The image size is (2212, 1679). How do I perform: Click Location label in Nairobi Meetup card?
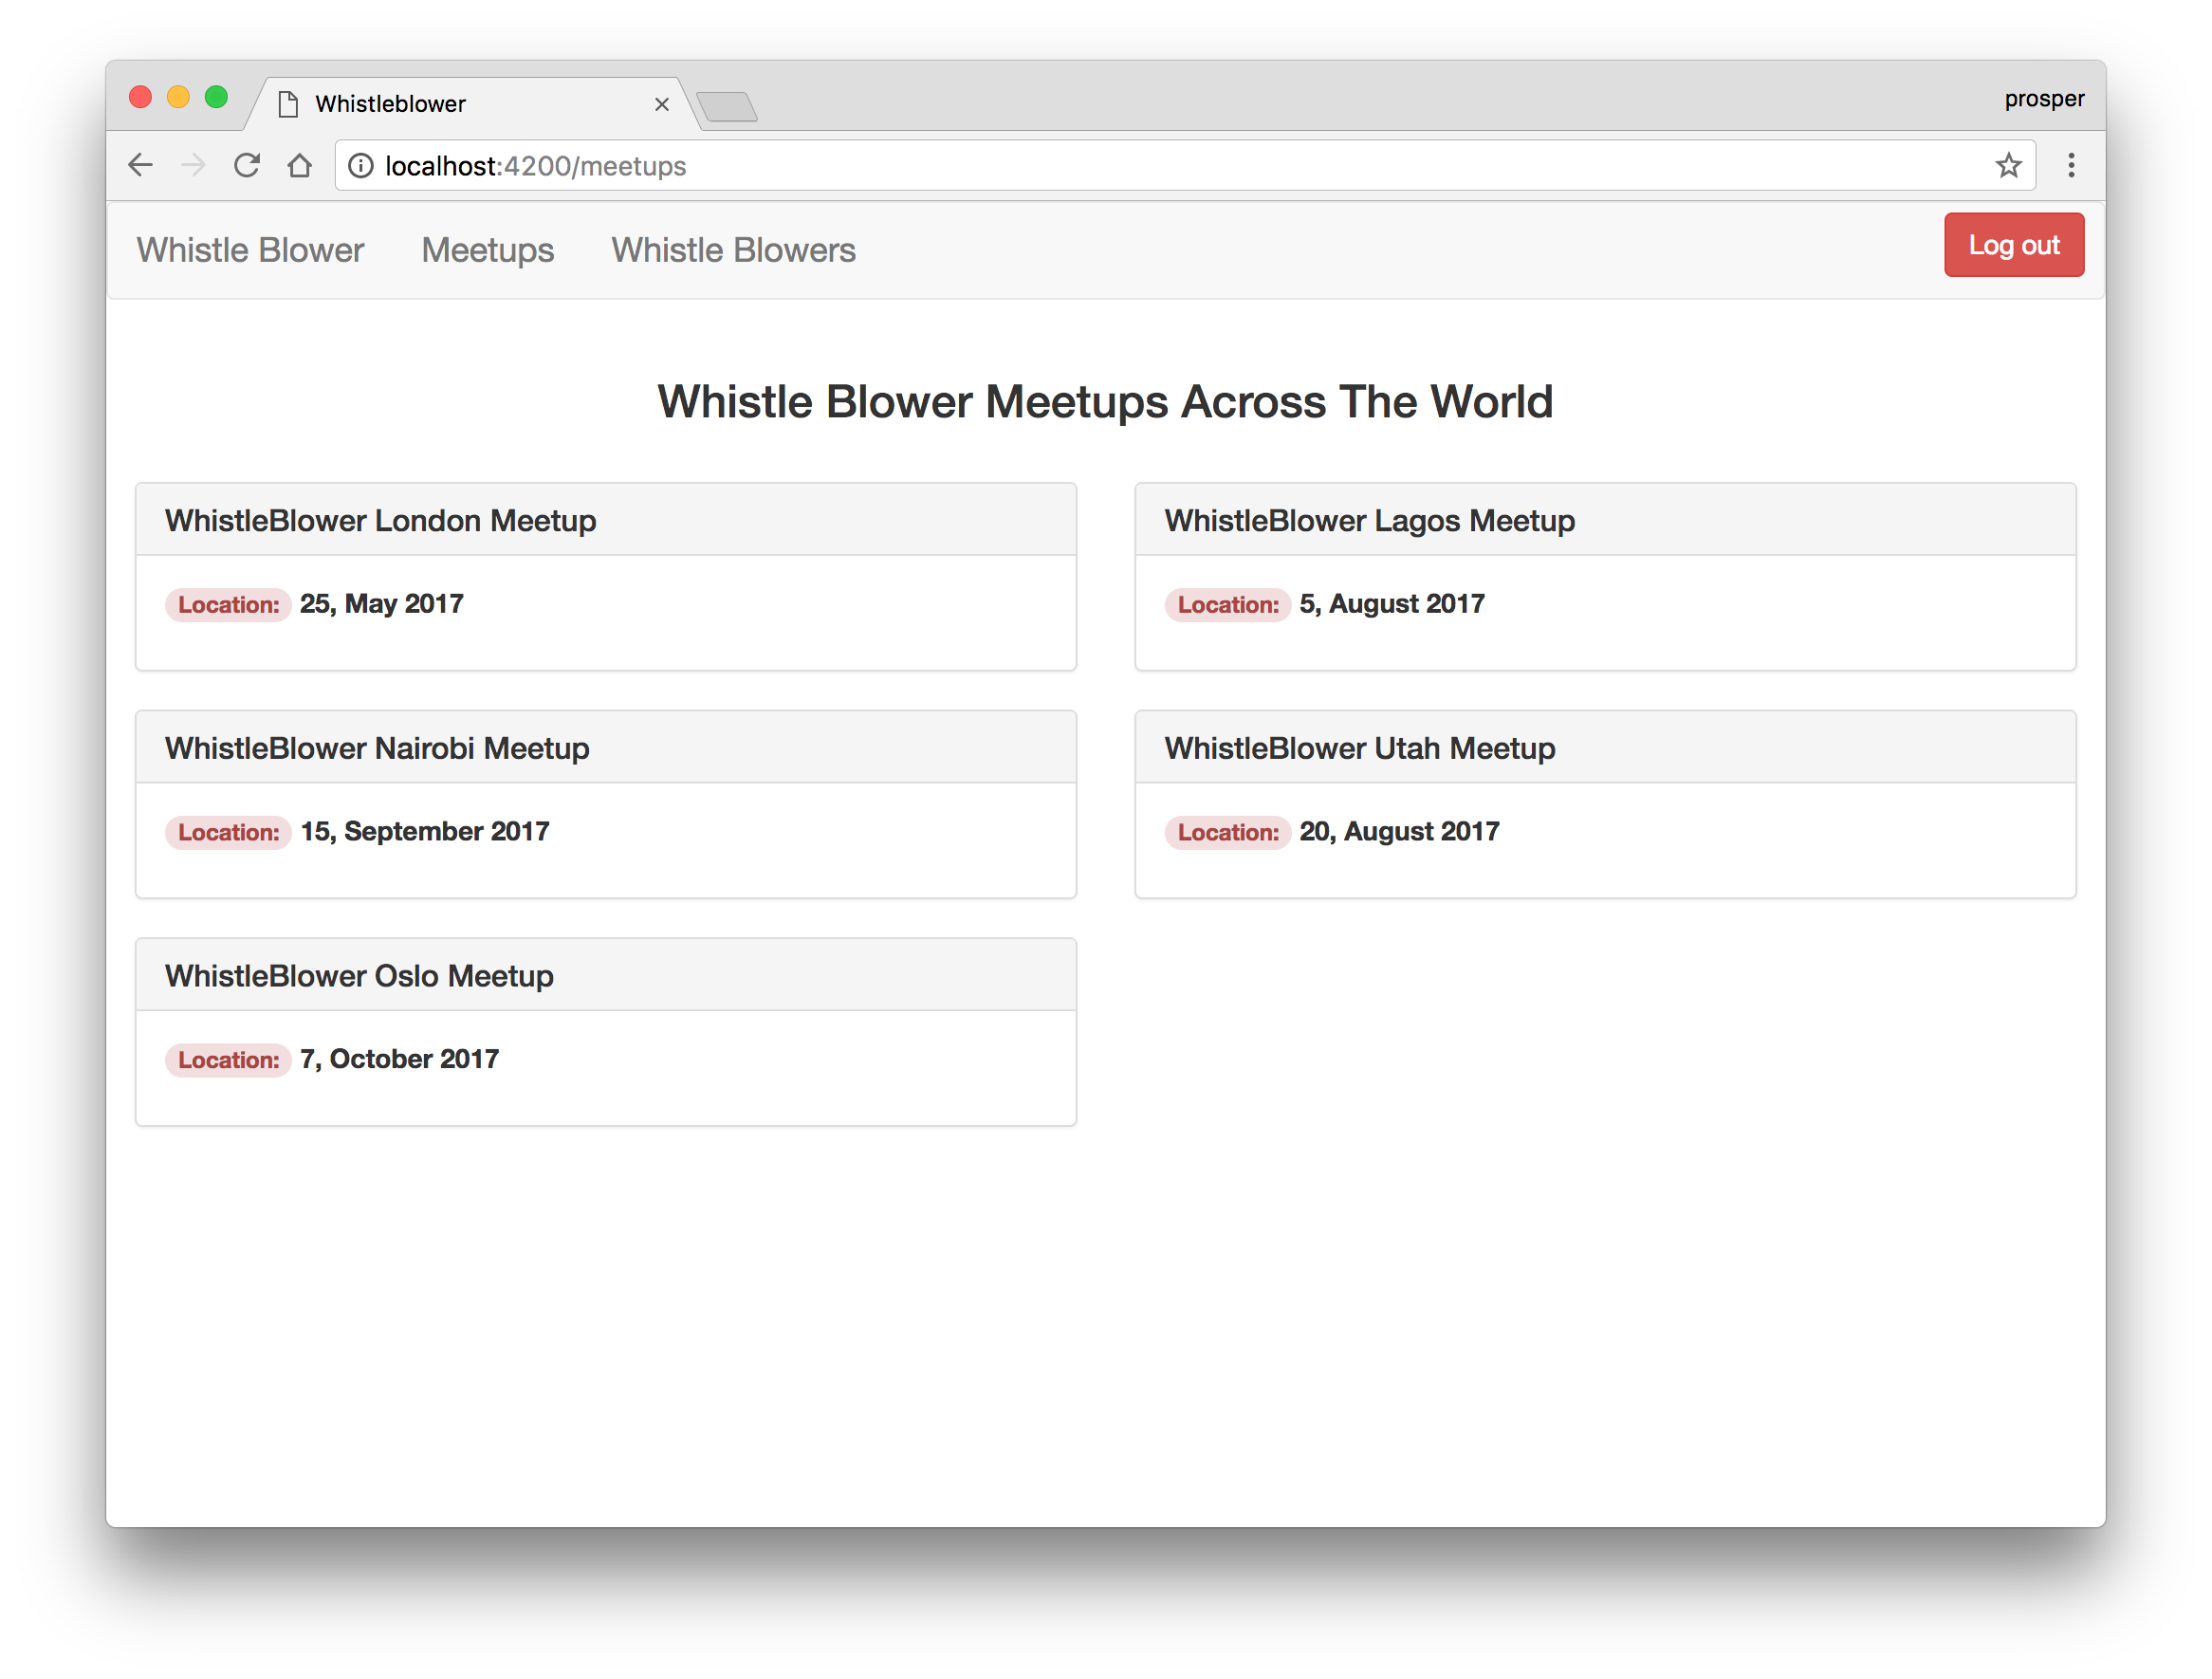coord(228,832)
